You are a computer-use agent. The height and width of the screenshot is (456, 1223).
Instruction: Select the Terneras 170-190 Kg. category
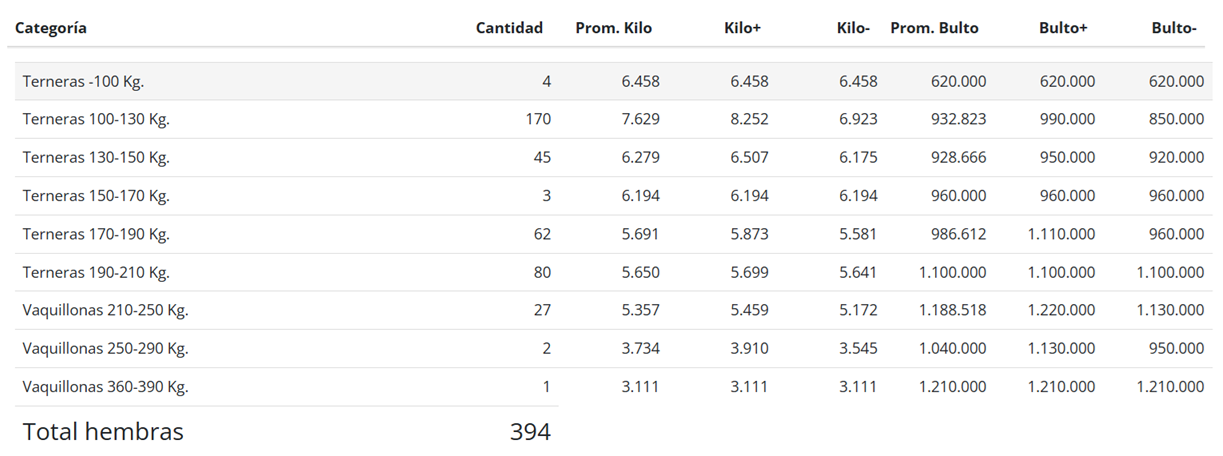pyautogui.click(x=96, y=234)
